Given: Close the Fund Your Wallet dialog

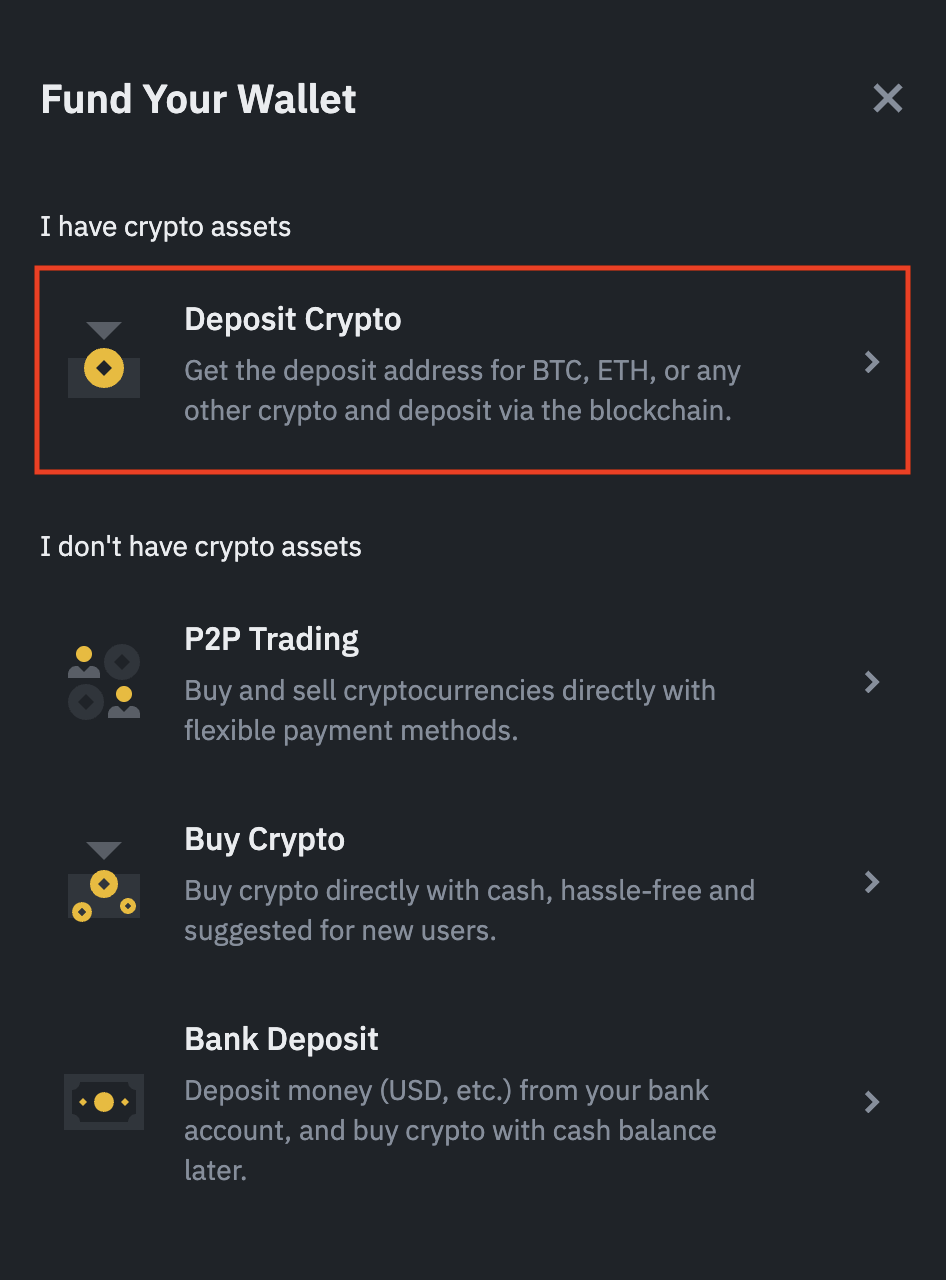Looking at the screenshot, I should (887, 98).
